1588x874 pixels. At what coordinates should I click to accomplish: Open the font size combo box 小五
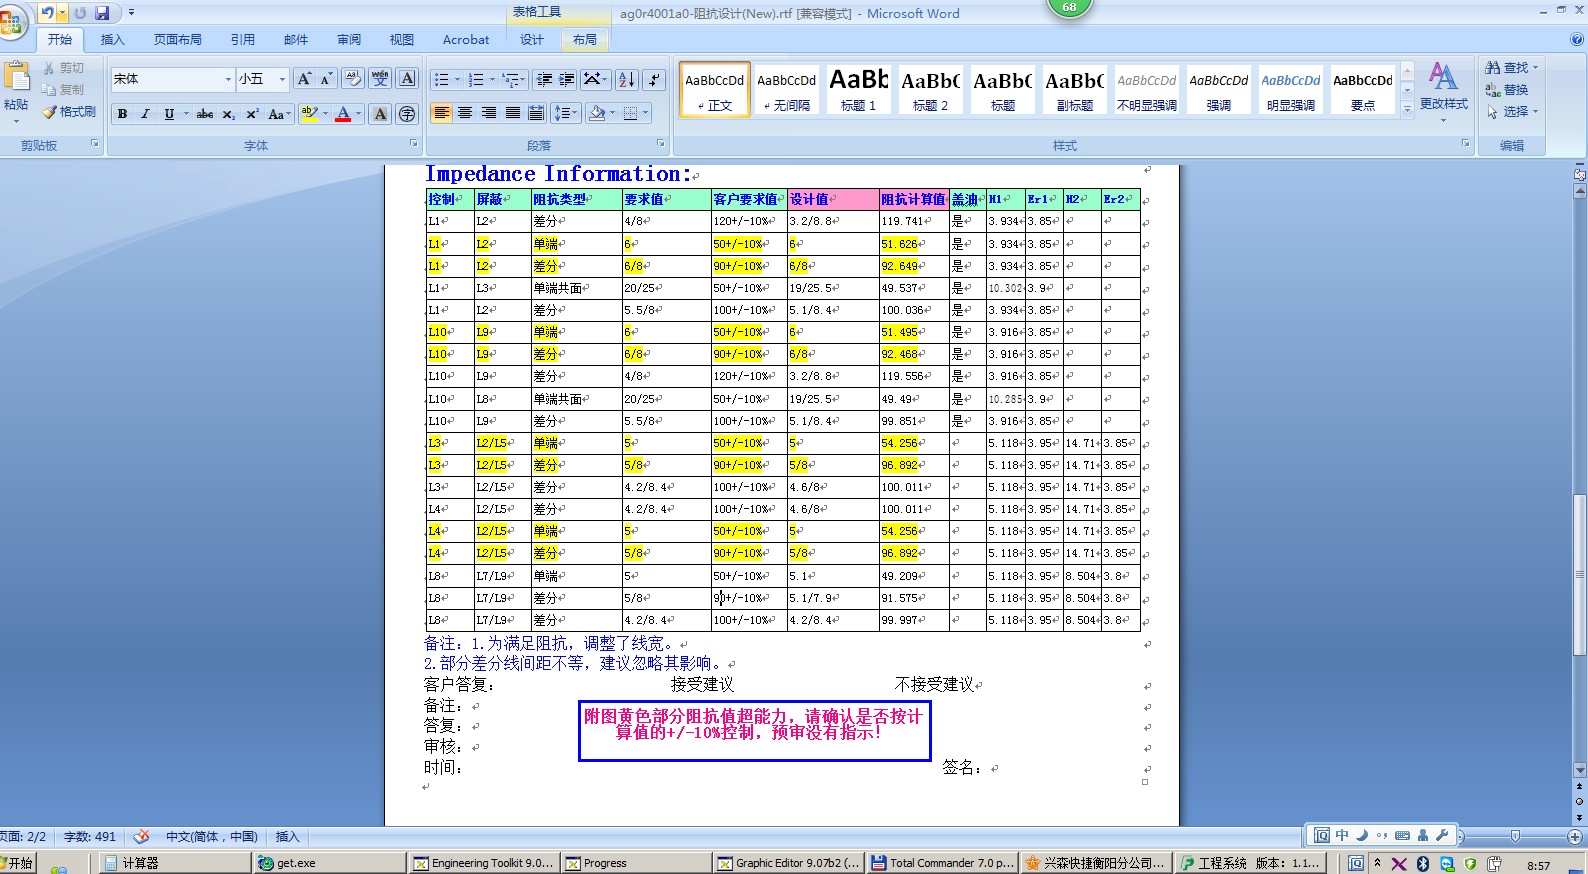coord(262,79)
